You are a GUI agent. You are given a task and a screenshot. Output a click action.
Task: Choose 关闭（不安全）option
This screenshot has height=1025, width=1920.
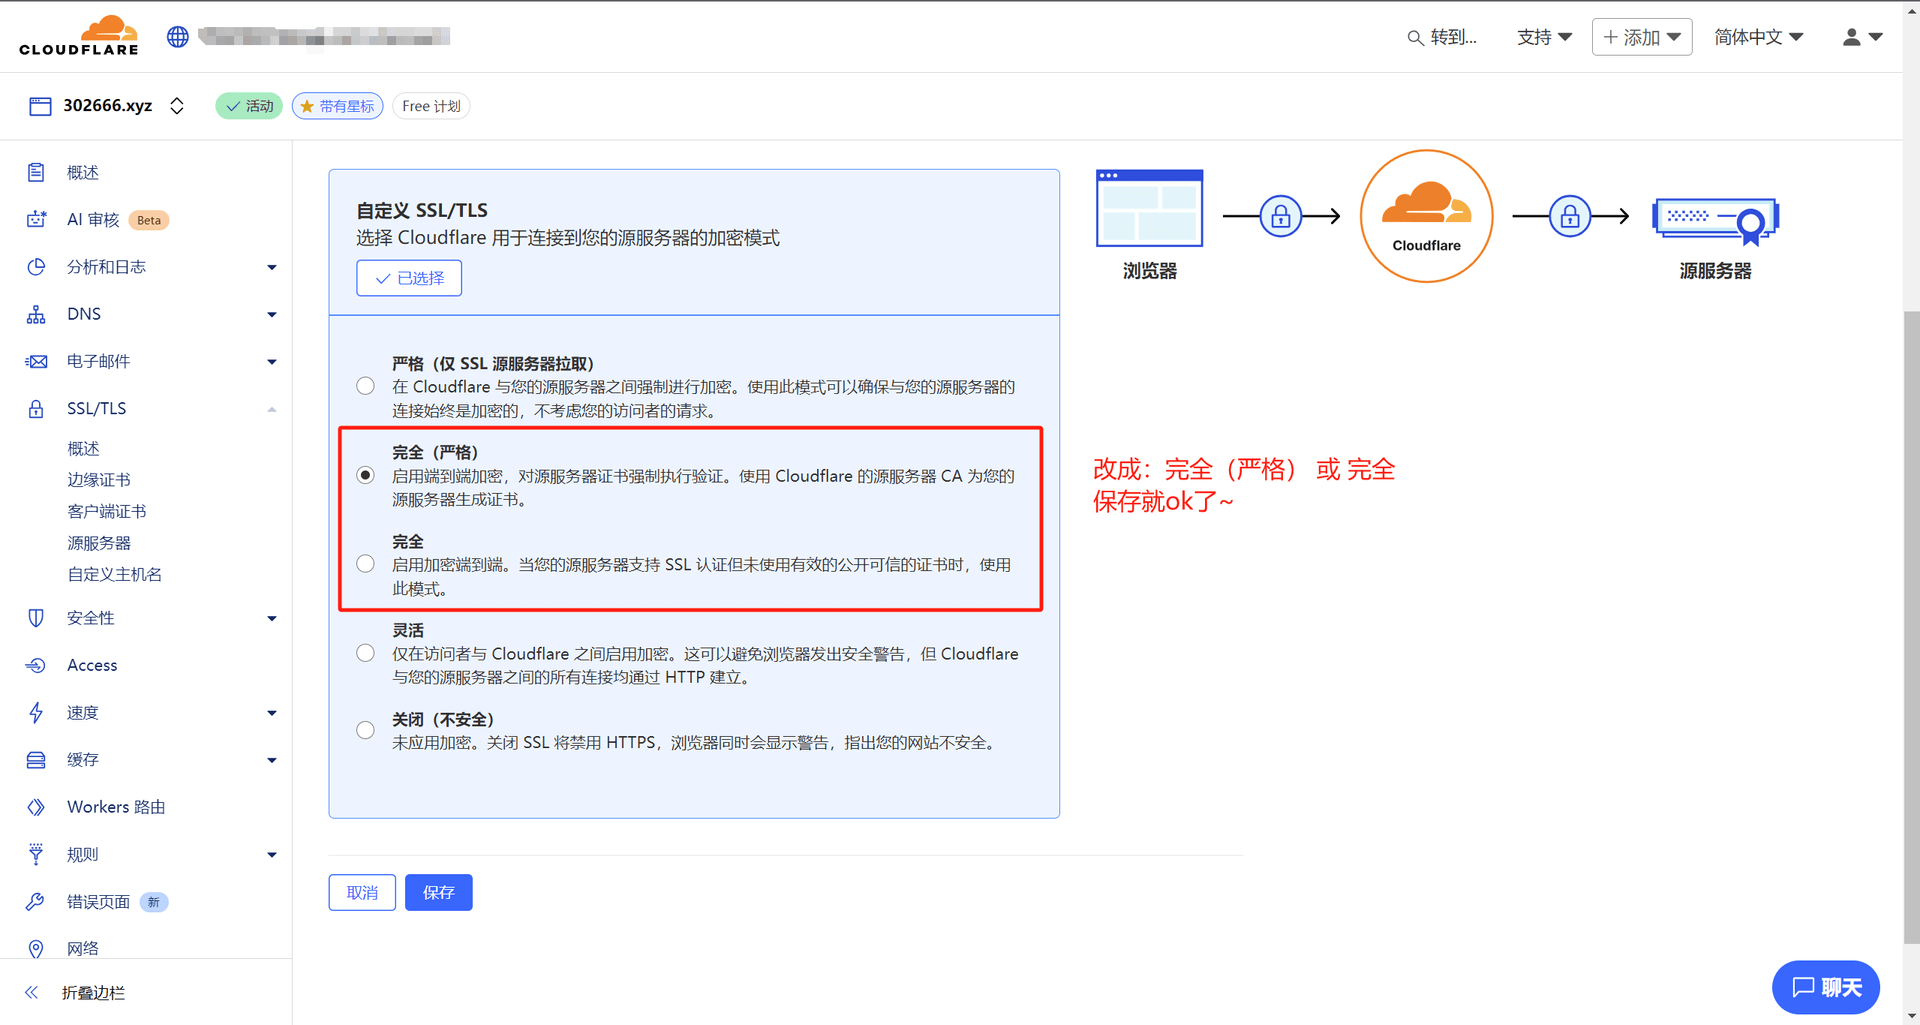click(365, 729)
